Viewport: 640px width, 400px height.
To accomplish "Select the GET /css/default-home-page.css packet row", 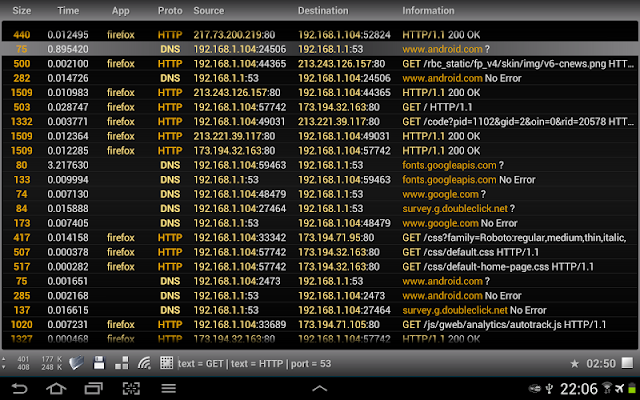I will point(320,267).
